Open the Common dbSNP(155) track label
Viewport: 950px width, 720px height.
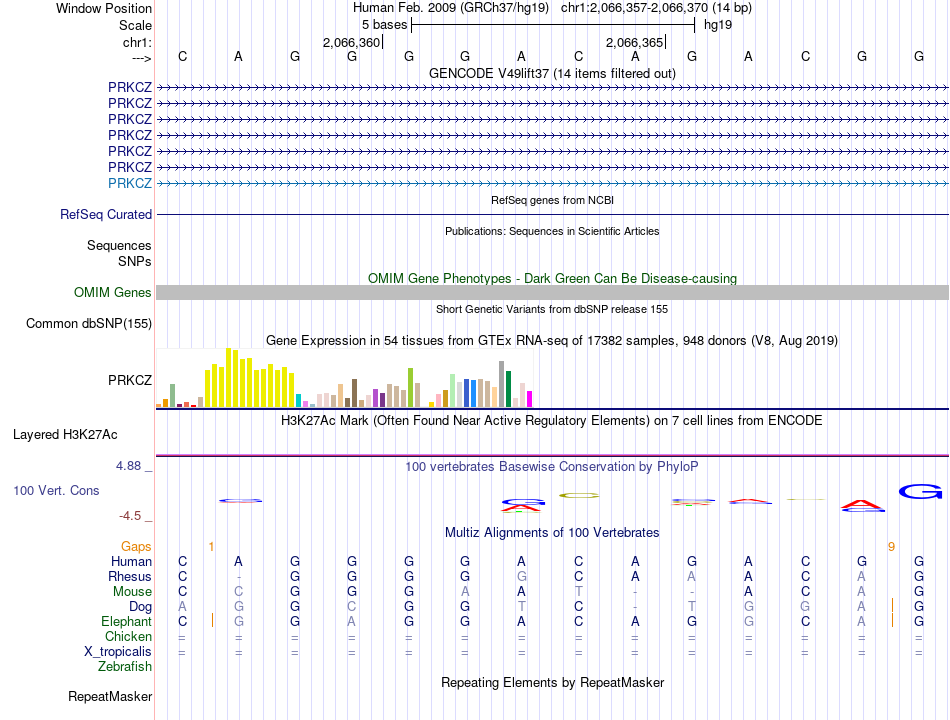pos(89,323)
